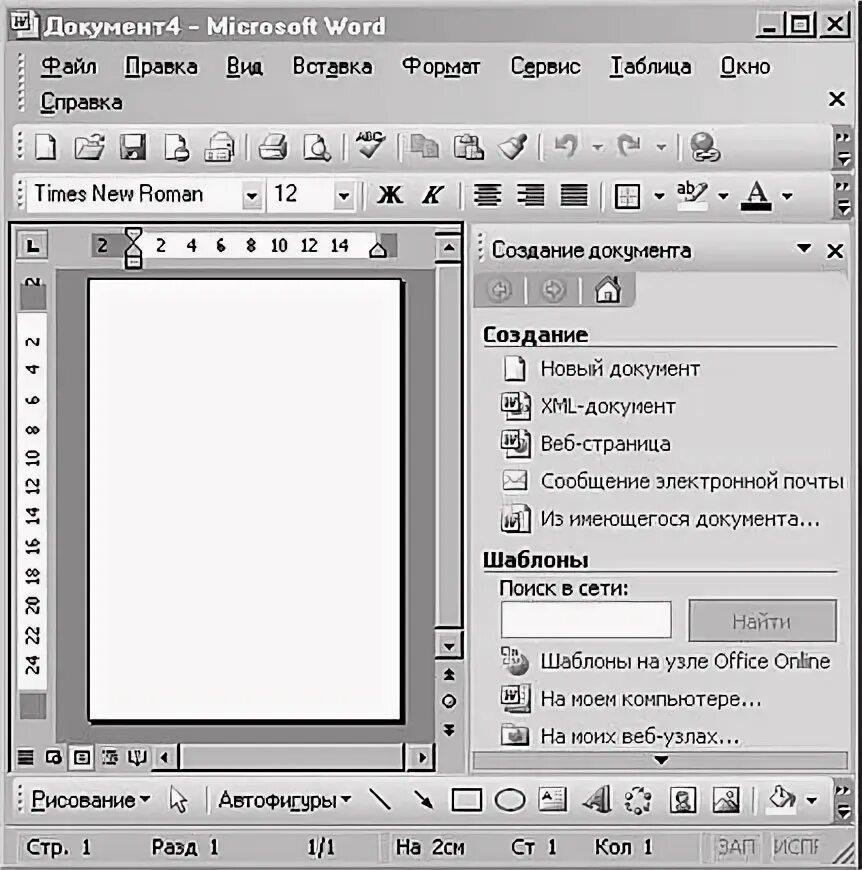Open the Формат menu

tap(442, 67)
